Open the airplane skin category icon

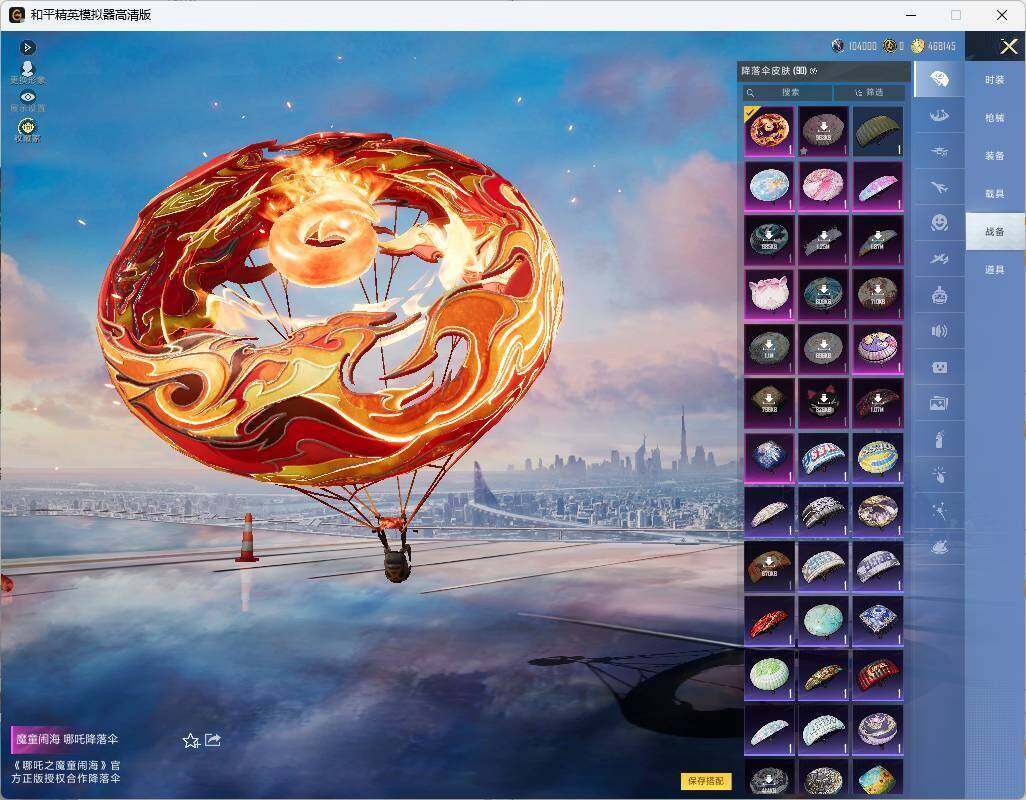(939, 188)
